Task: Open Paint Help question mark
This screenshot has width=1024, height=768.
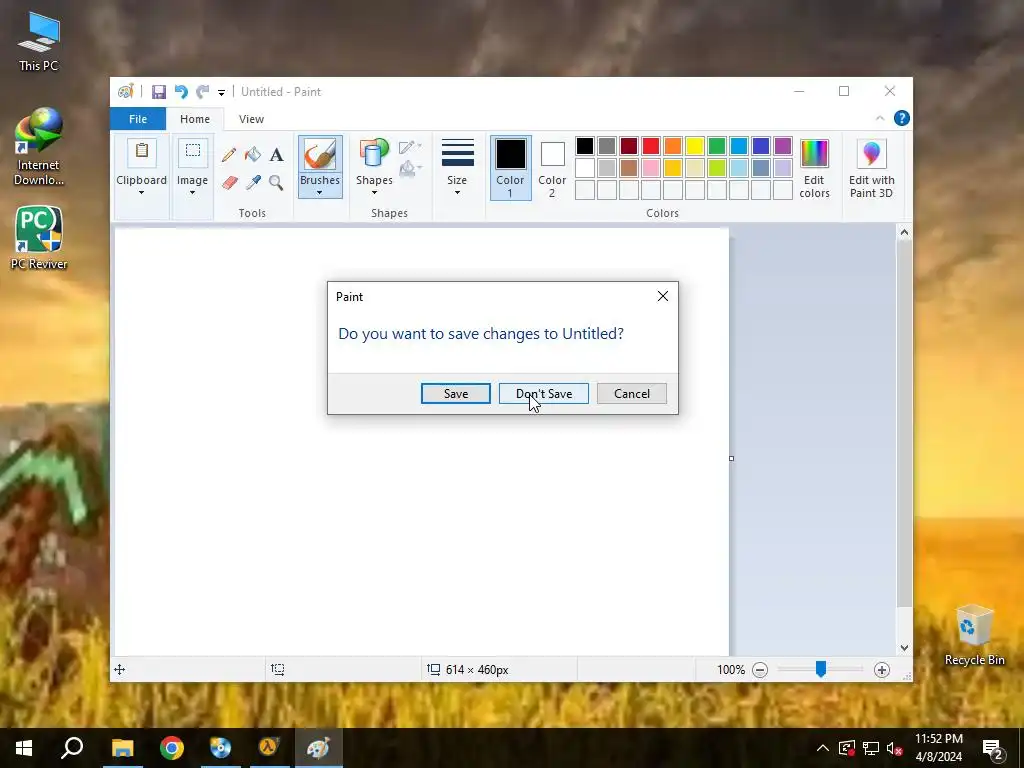Action: (901, 118)
